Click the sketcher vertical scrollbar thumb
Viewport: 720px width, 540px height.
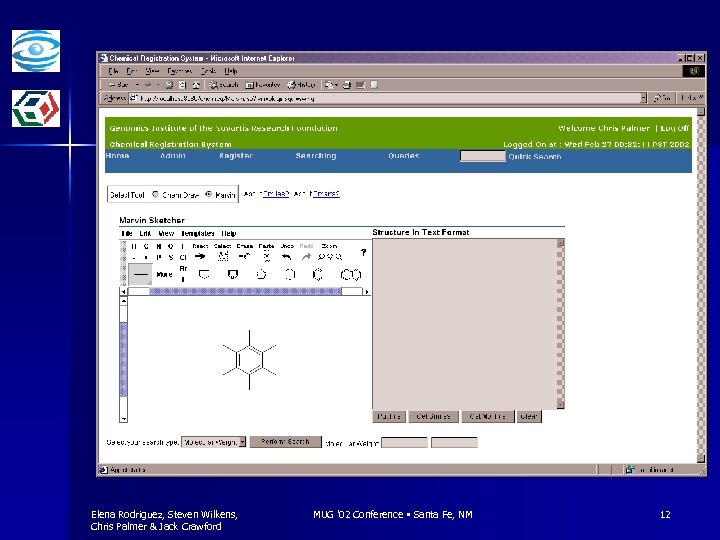coord(123,359)
